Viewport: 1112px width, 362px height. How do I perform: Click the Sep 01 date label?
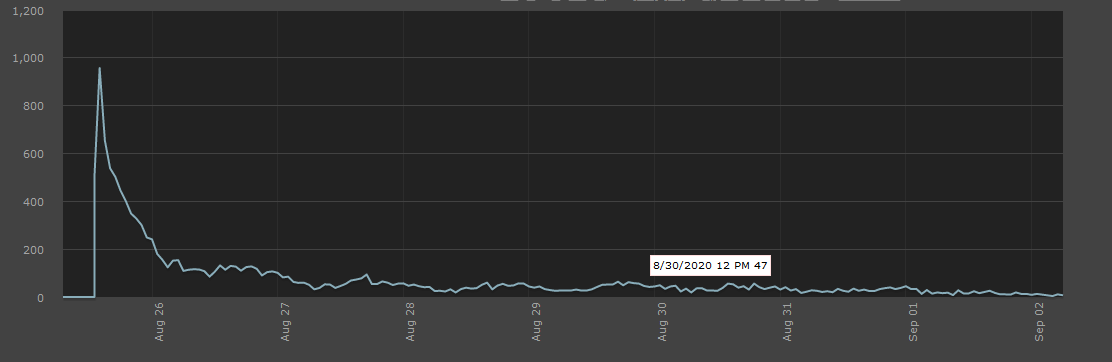[913, 322]
